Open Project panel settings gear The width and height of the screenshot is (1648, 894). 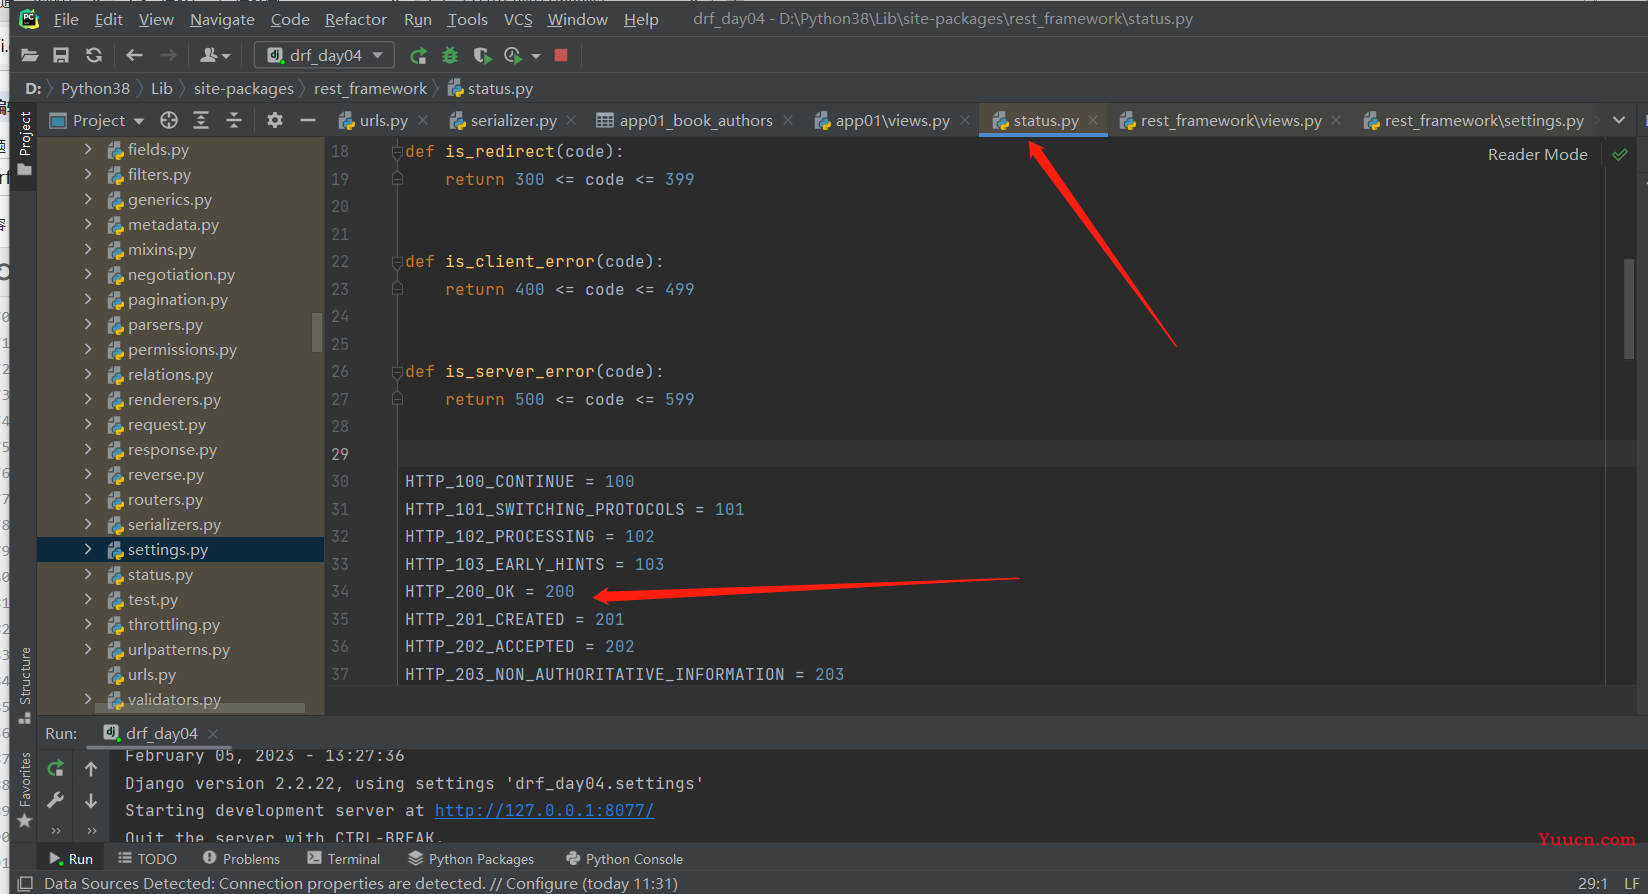(275, 120)
